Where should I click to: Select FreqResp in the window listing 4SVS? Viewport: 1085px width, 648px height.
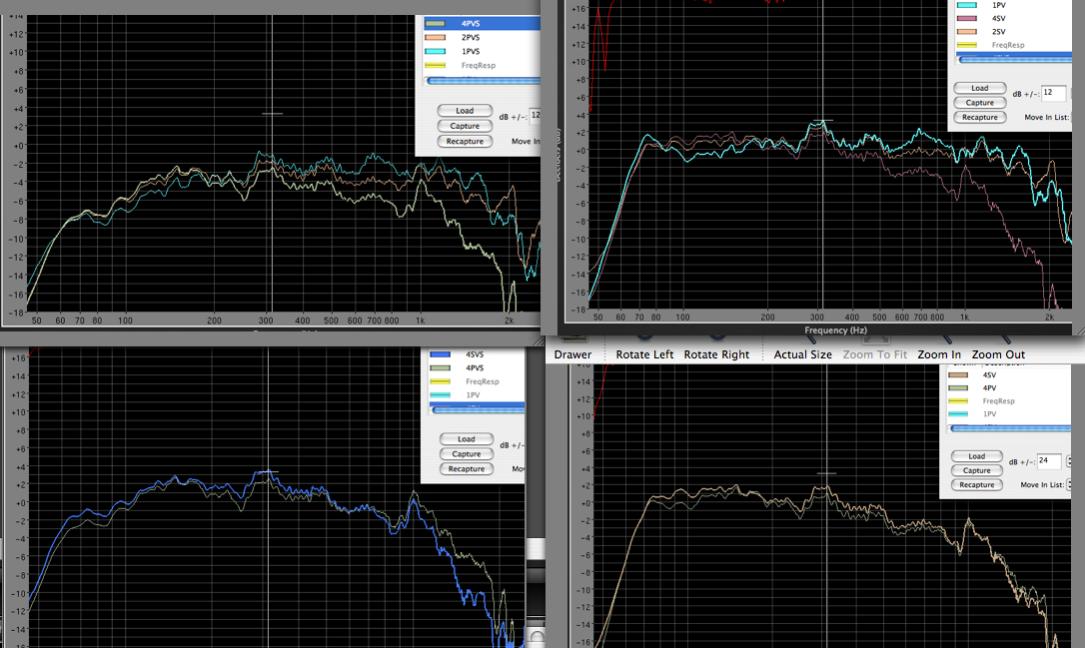coord(482,381)
